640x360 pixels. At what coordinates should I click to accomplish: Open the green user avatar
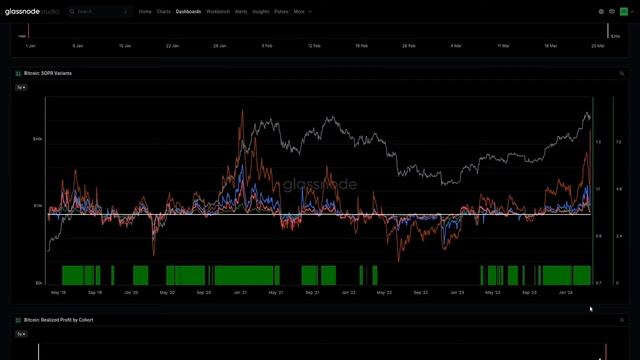point(624,11)
